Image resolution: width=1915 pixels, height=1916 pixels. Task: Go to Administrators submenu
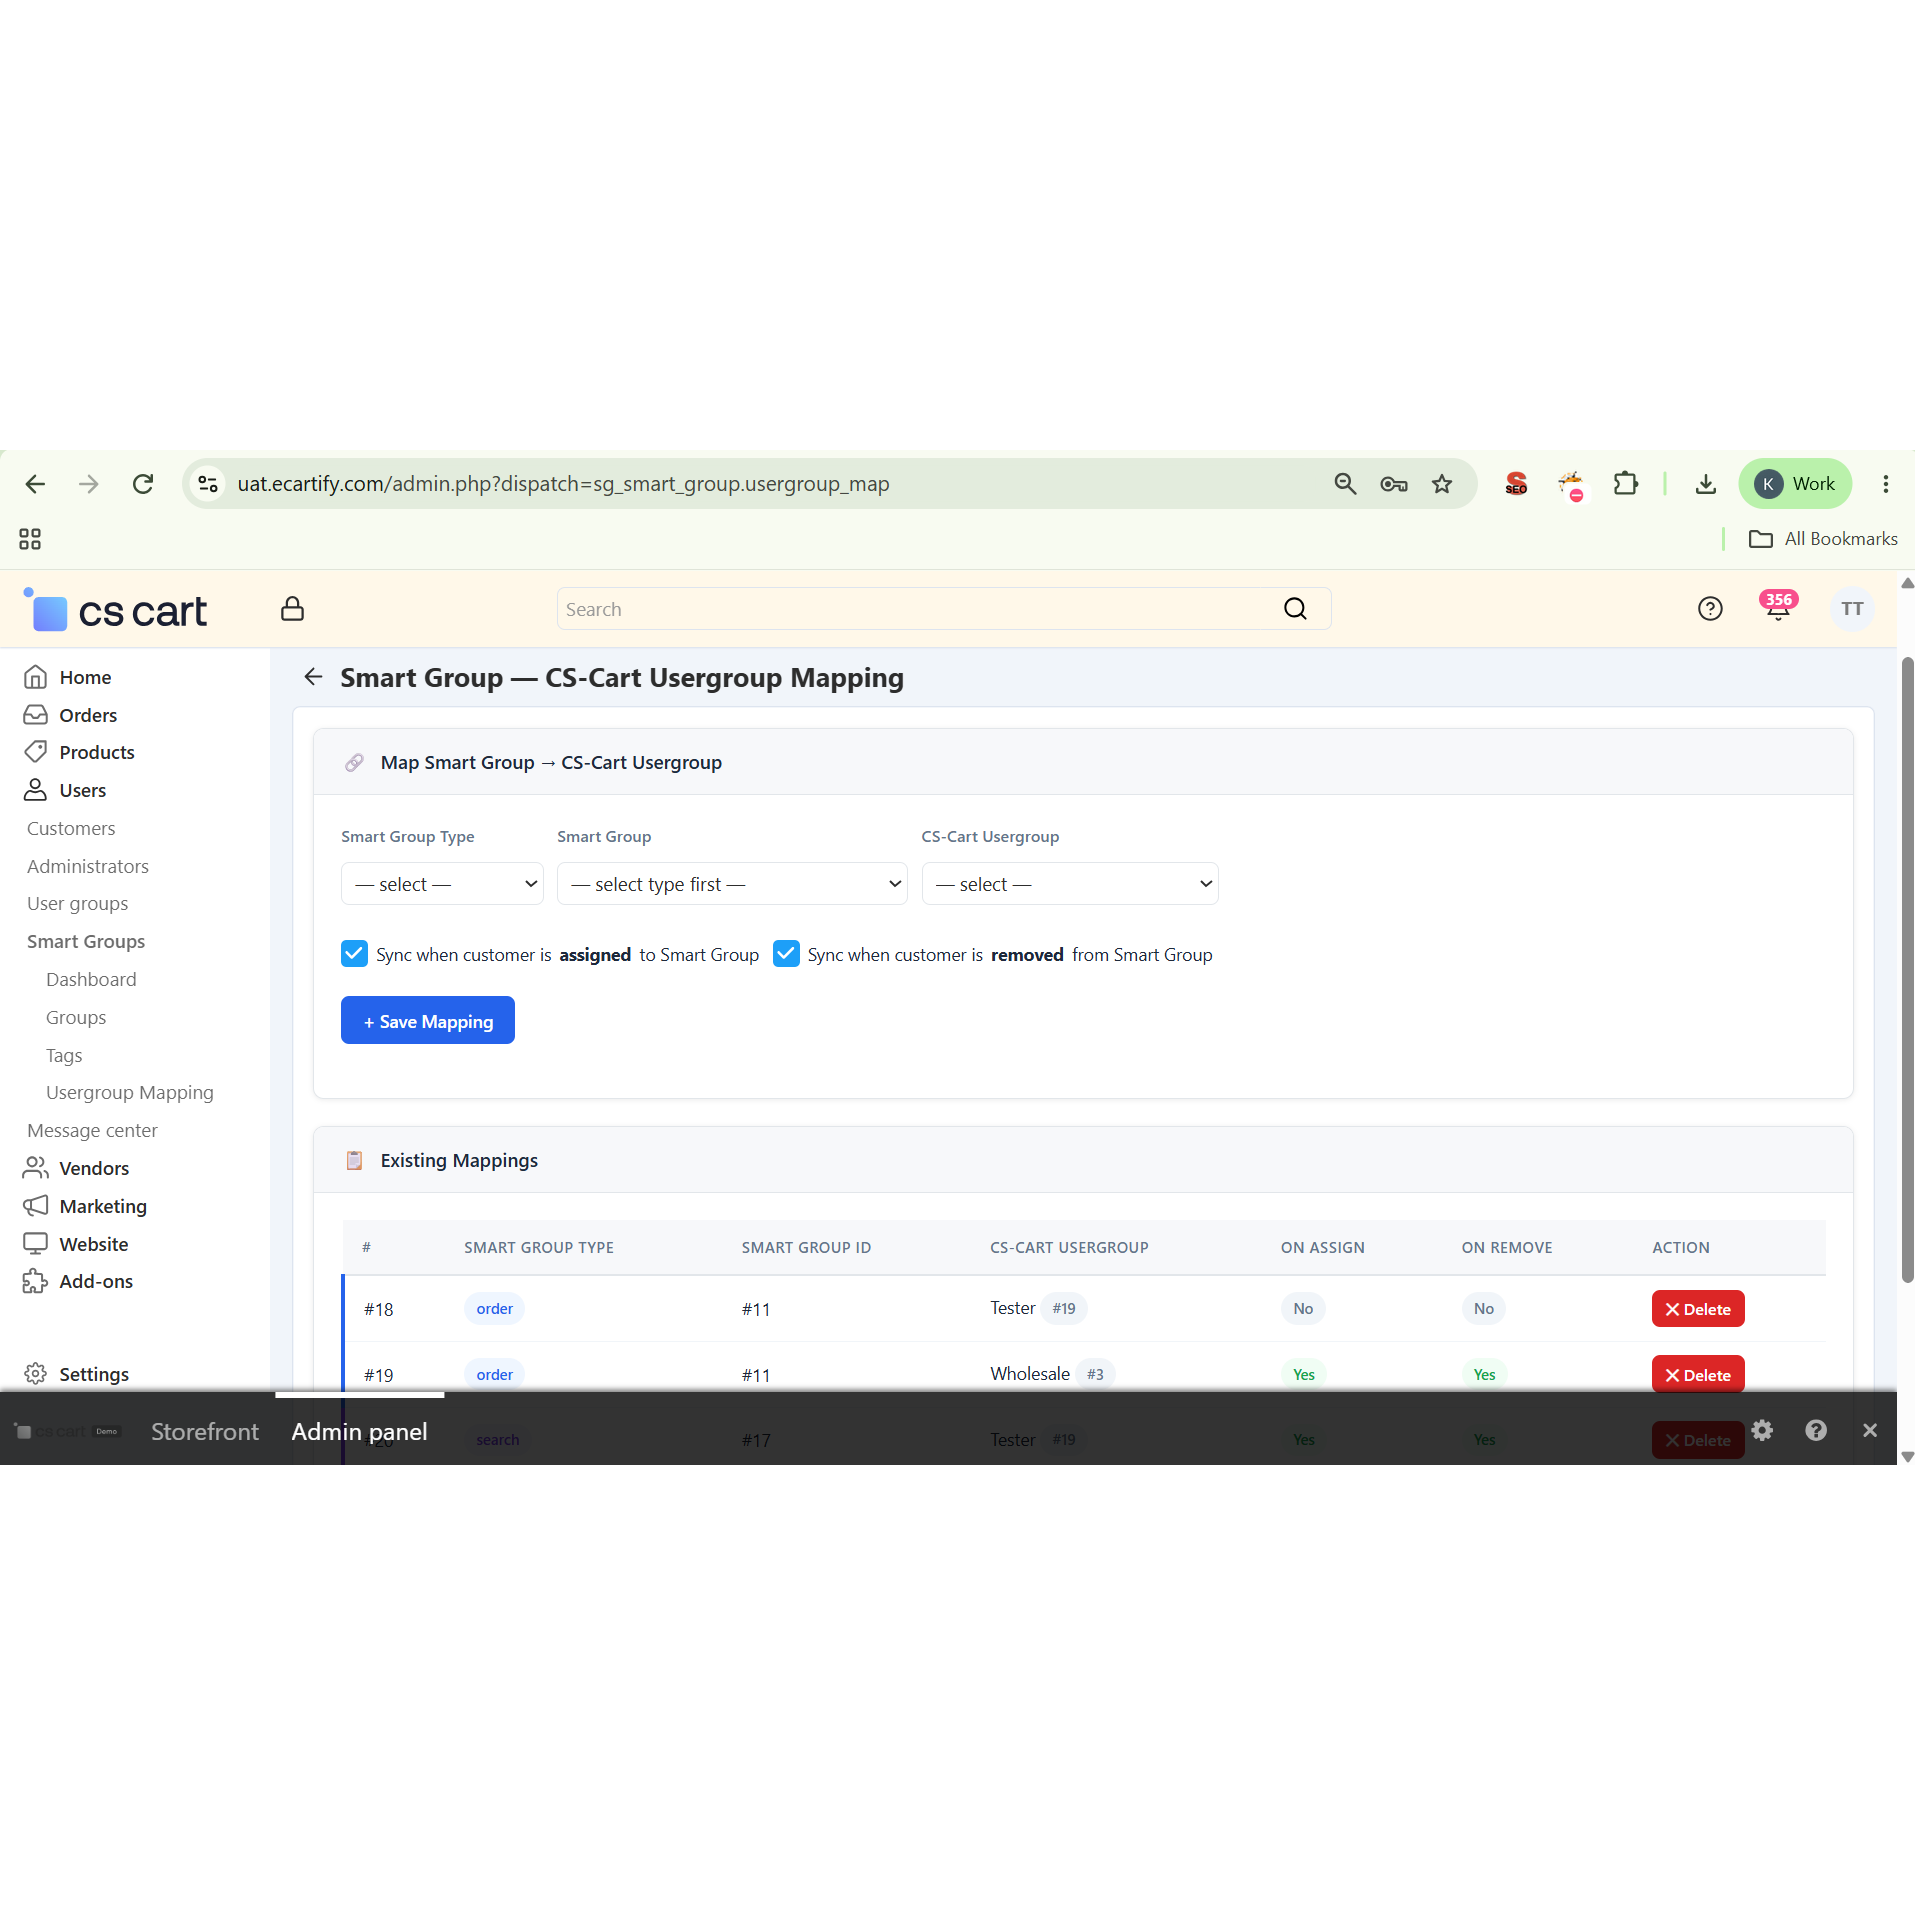point(88,866)
